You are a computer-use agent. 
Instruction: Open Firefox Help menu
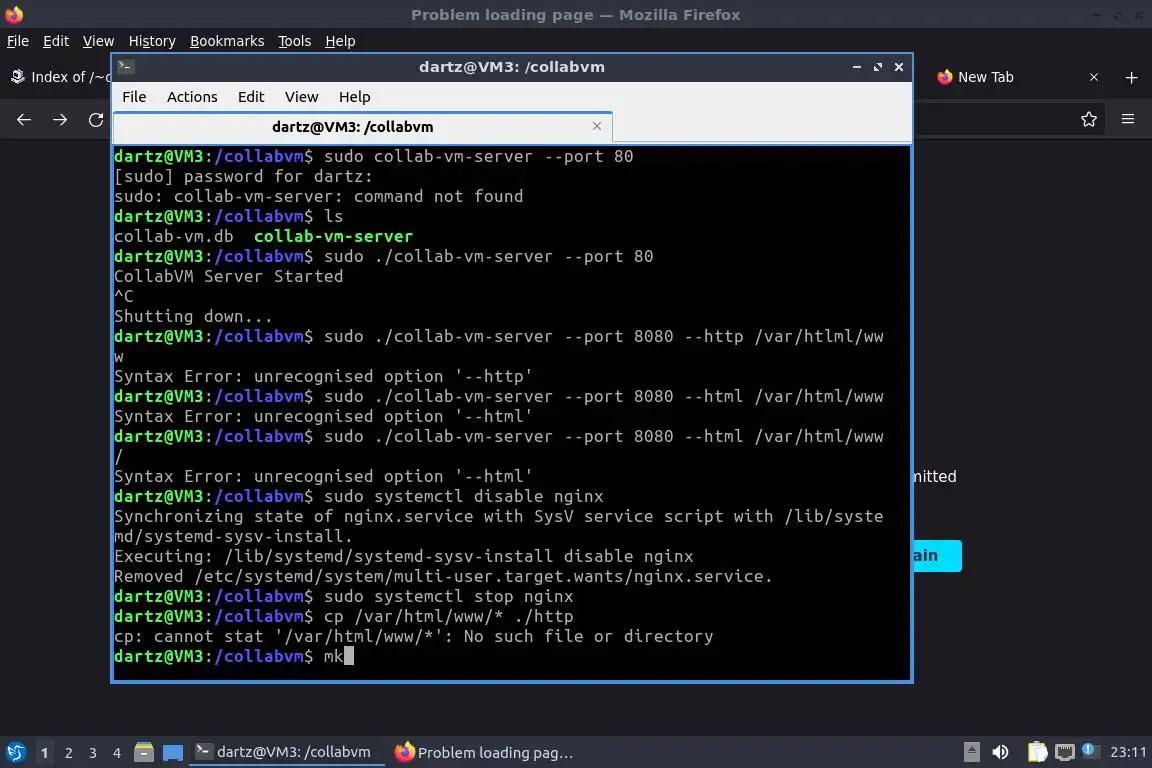340,41
